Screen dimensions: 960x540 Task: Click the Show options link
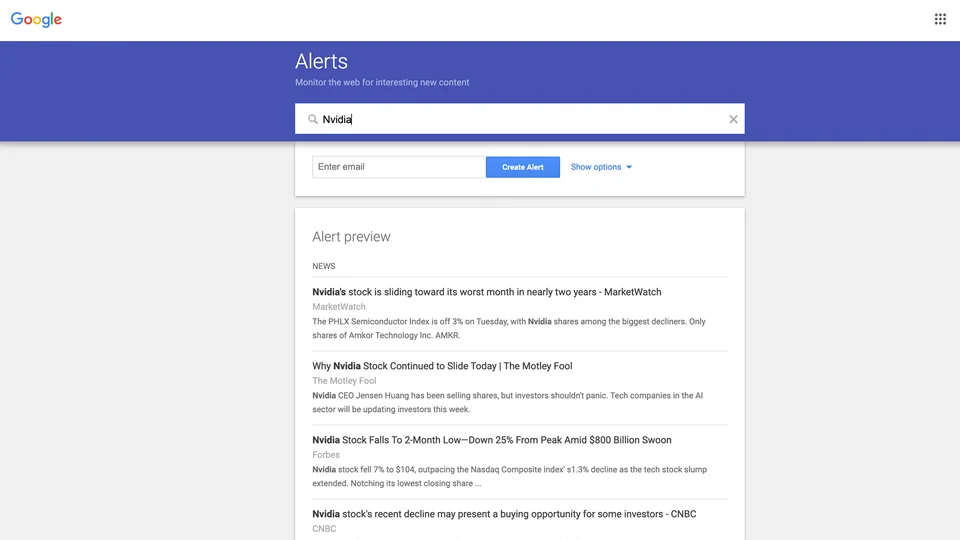pos(596,167)
